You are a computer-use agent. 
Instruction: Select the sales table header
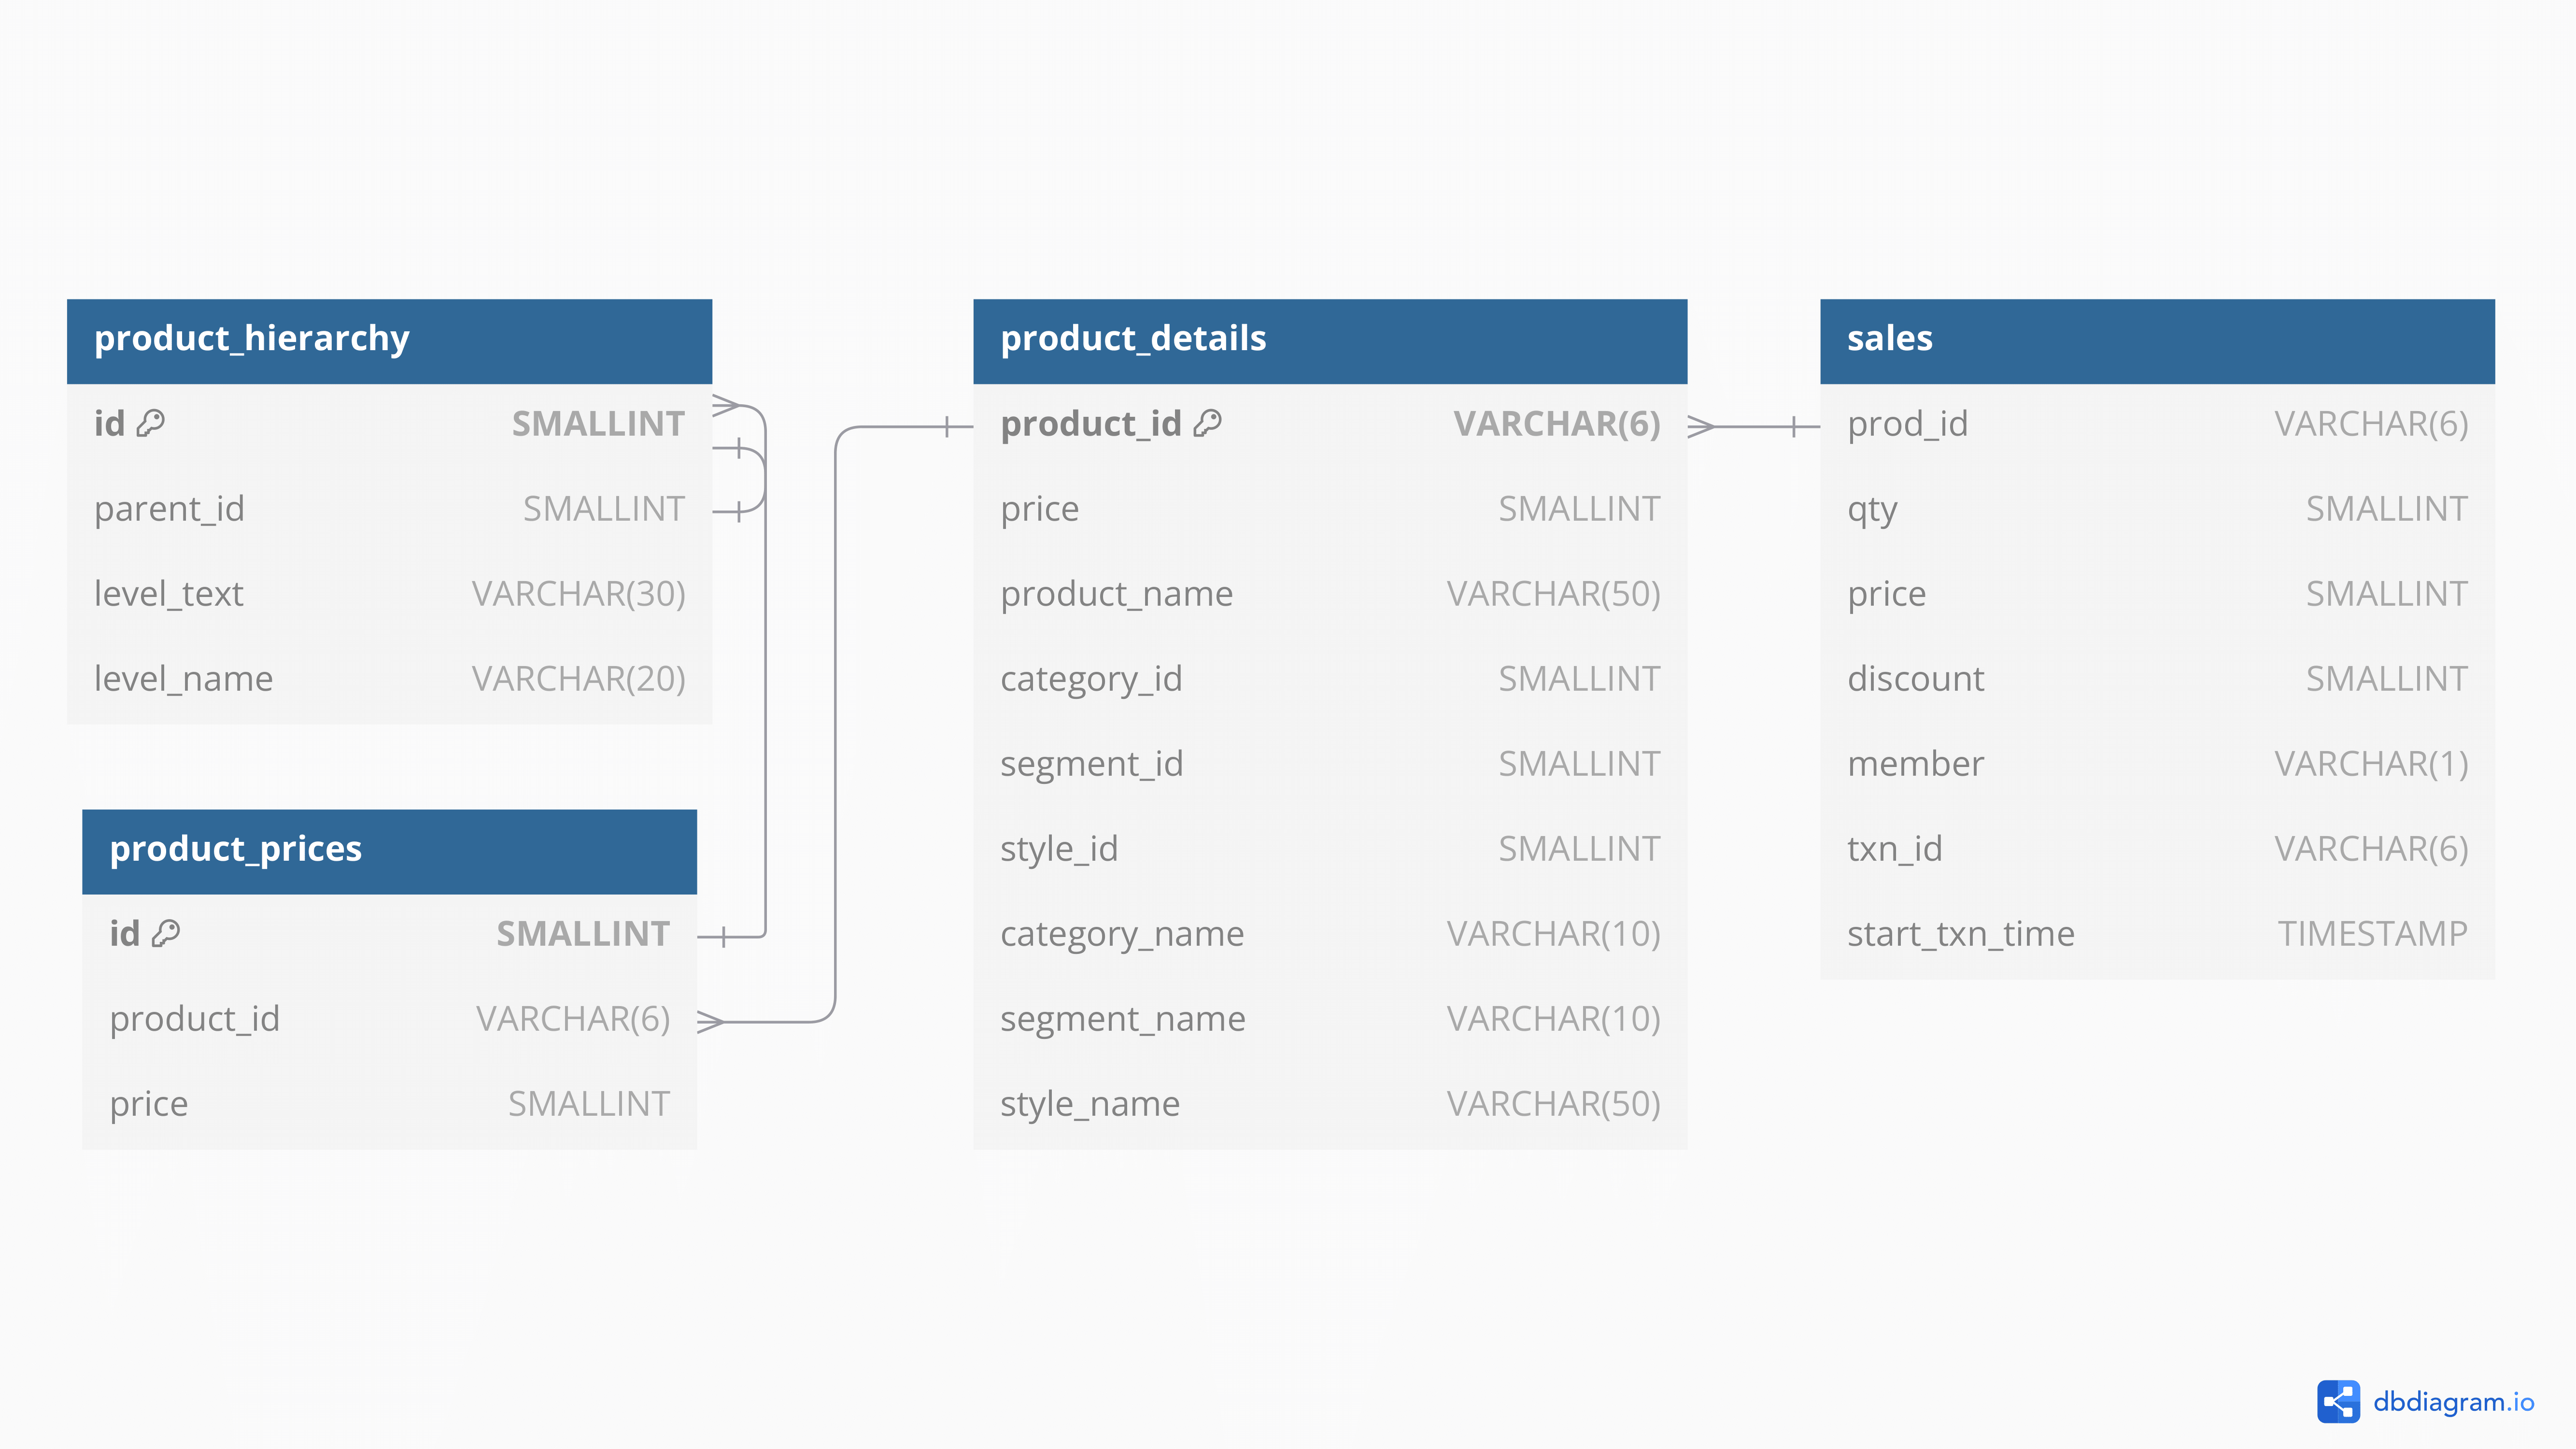click(x=2156, y=340)
